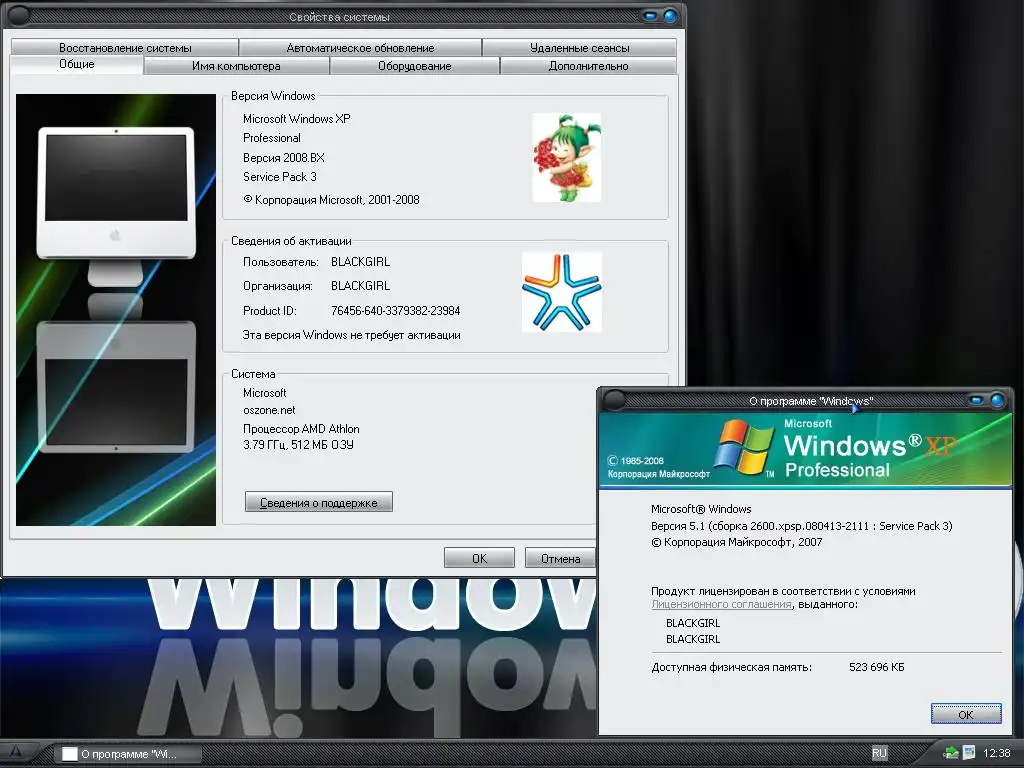Click OK in the About Windows dialog
Image resolution: width=1024 pixels, height=768 pixels.
(x=966, y=714)
